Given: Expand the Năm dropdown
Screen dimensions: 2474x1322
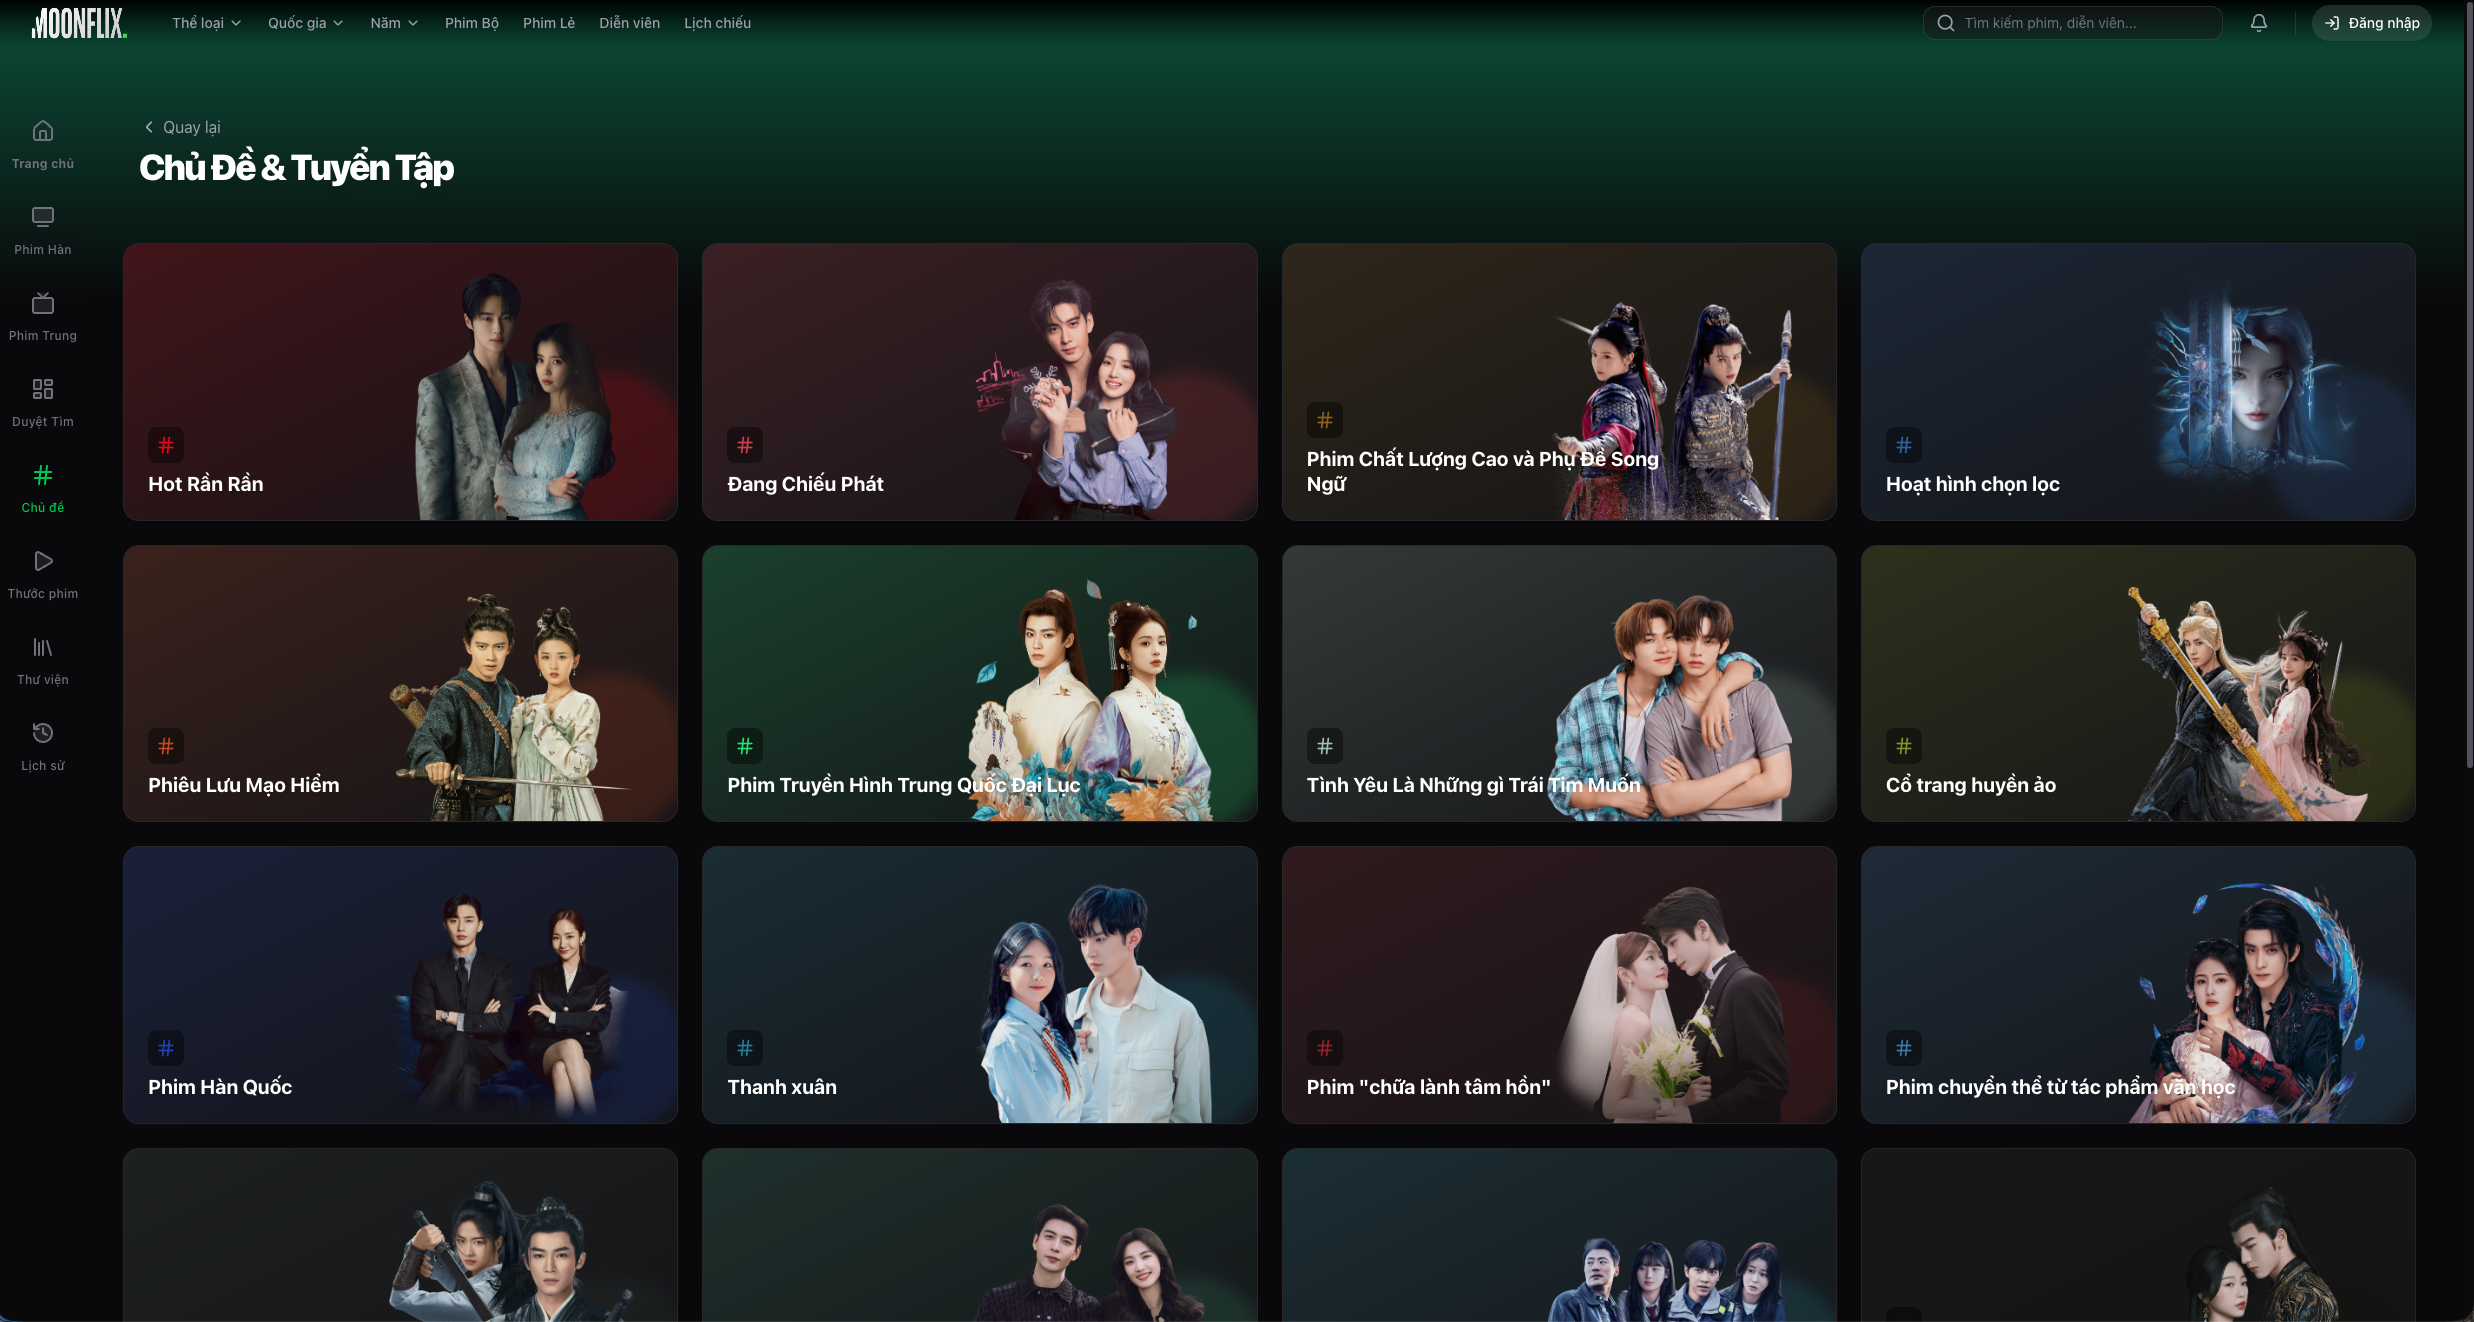Looking at the screenshot, I should [x=394, y=23].
